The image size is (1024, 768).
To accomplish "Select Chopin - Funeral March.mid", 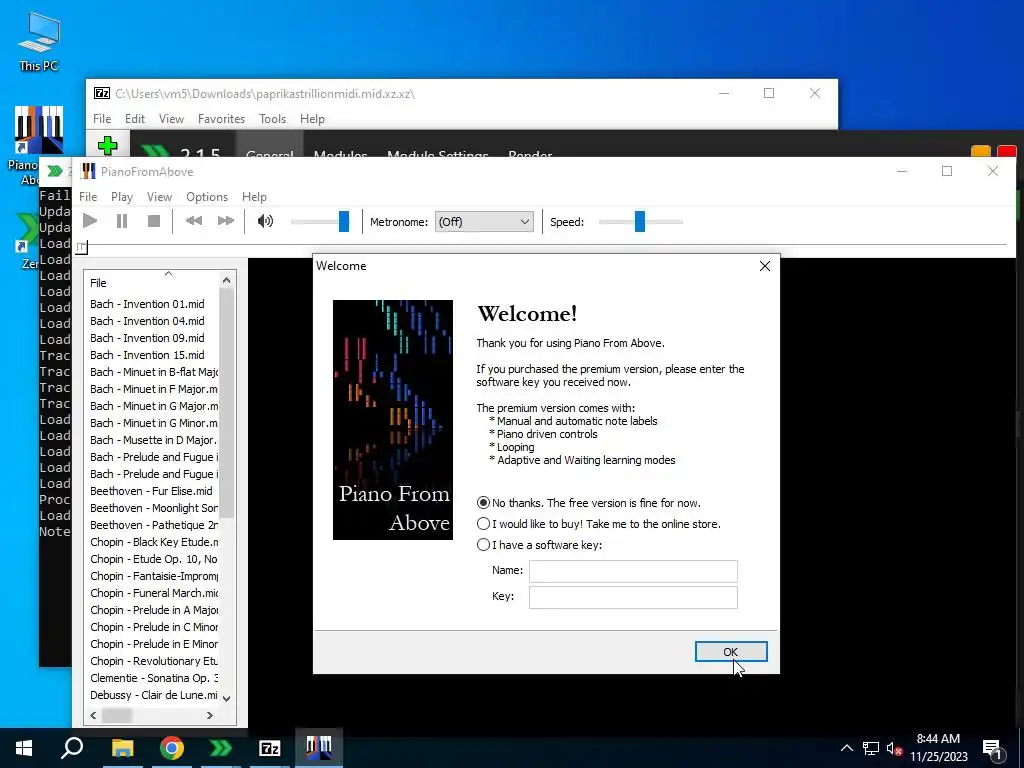I will [153, 592].
